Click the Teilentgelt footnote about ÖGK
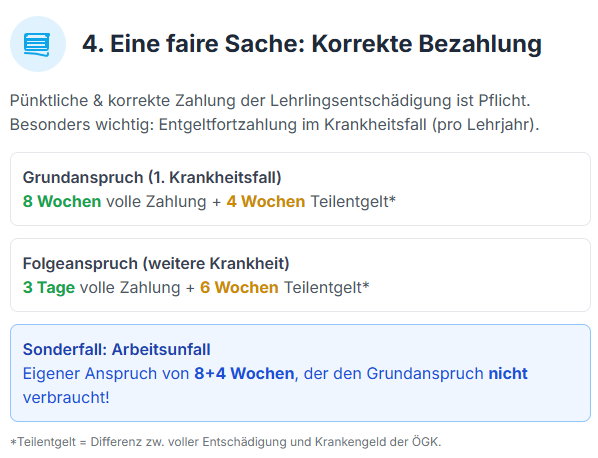Viewport: 598px width, 458px height. tap(225, 442)
